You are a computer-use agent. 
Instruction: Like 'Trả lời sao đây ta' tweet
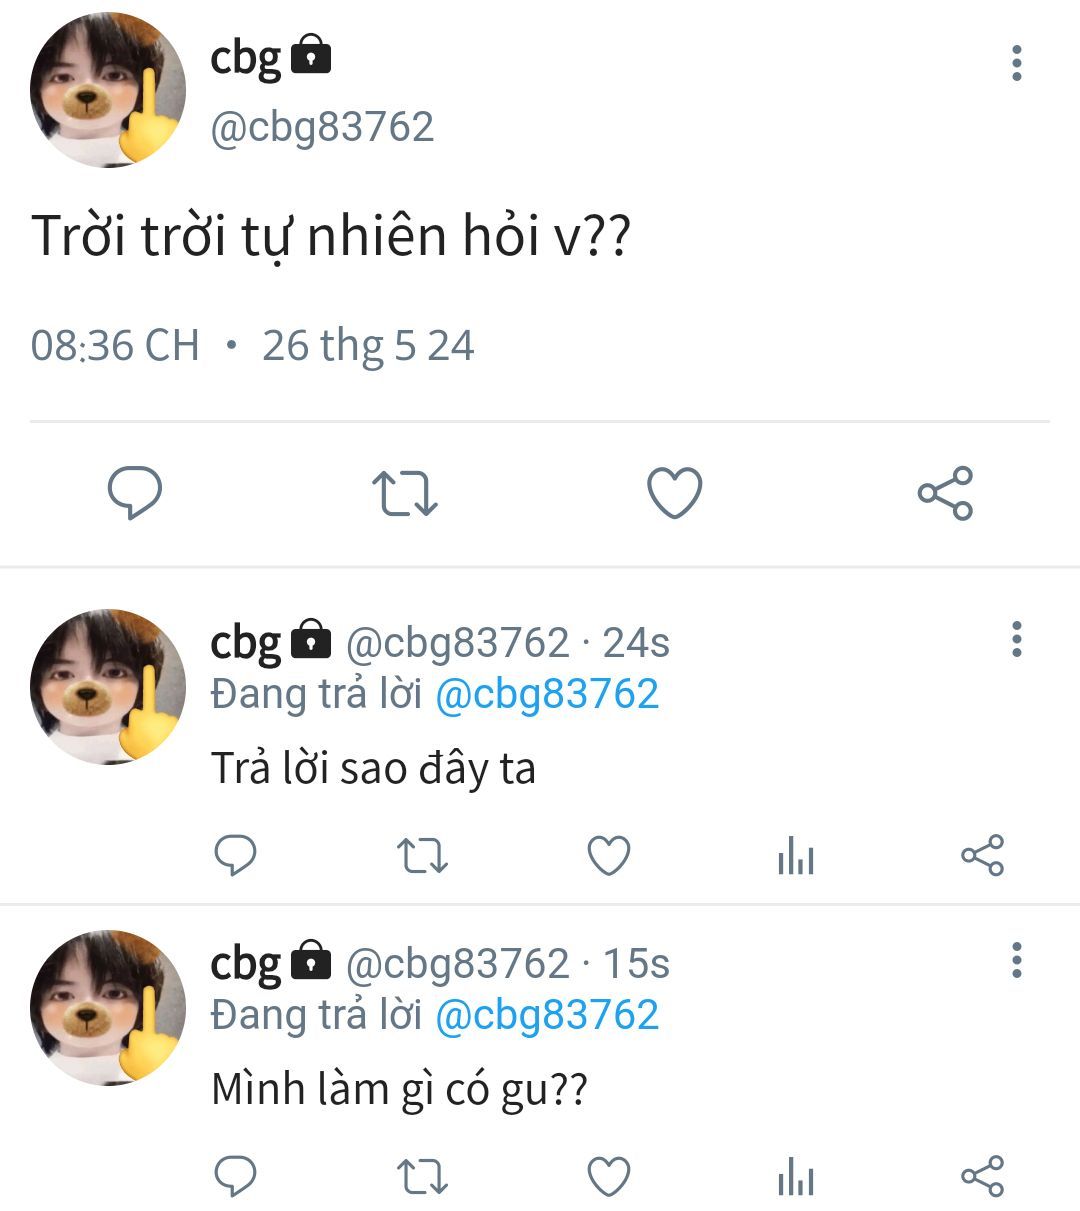609,856
